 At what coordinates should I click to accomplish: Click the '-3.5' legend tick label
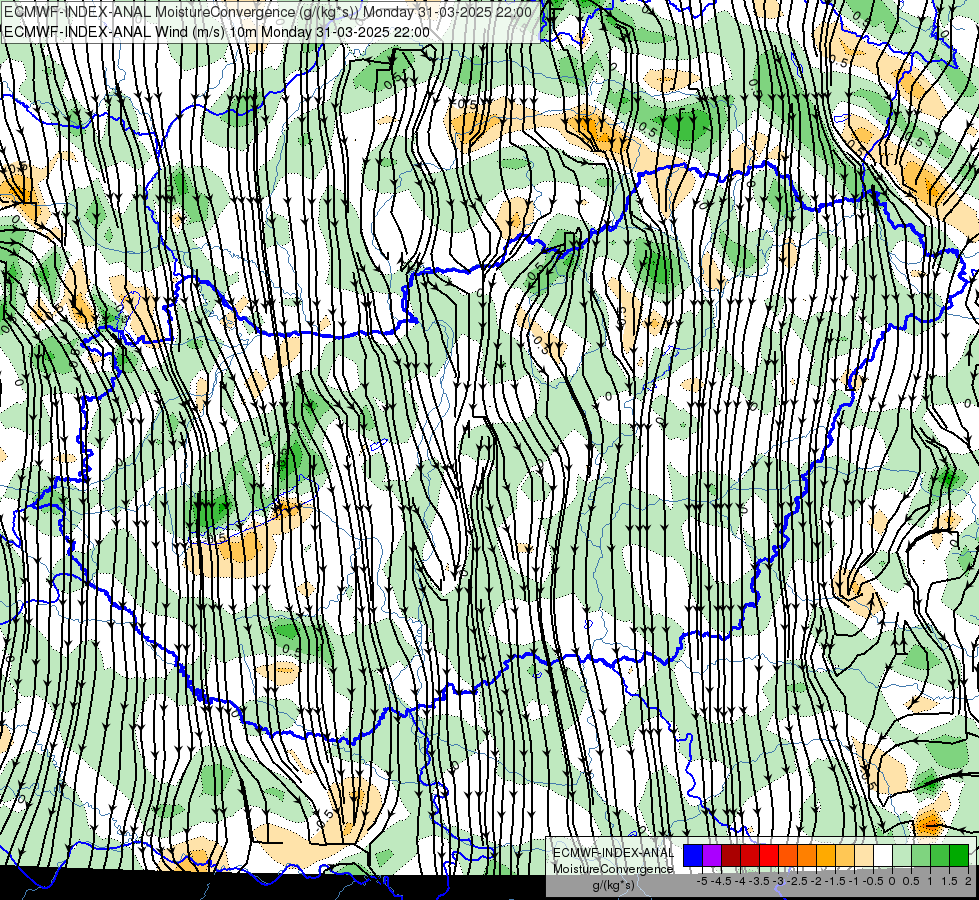[759, 881]
